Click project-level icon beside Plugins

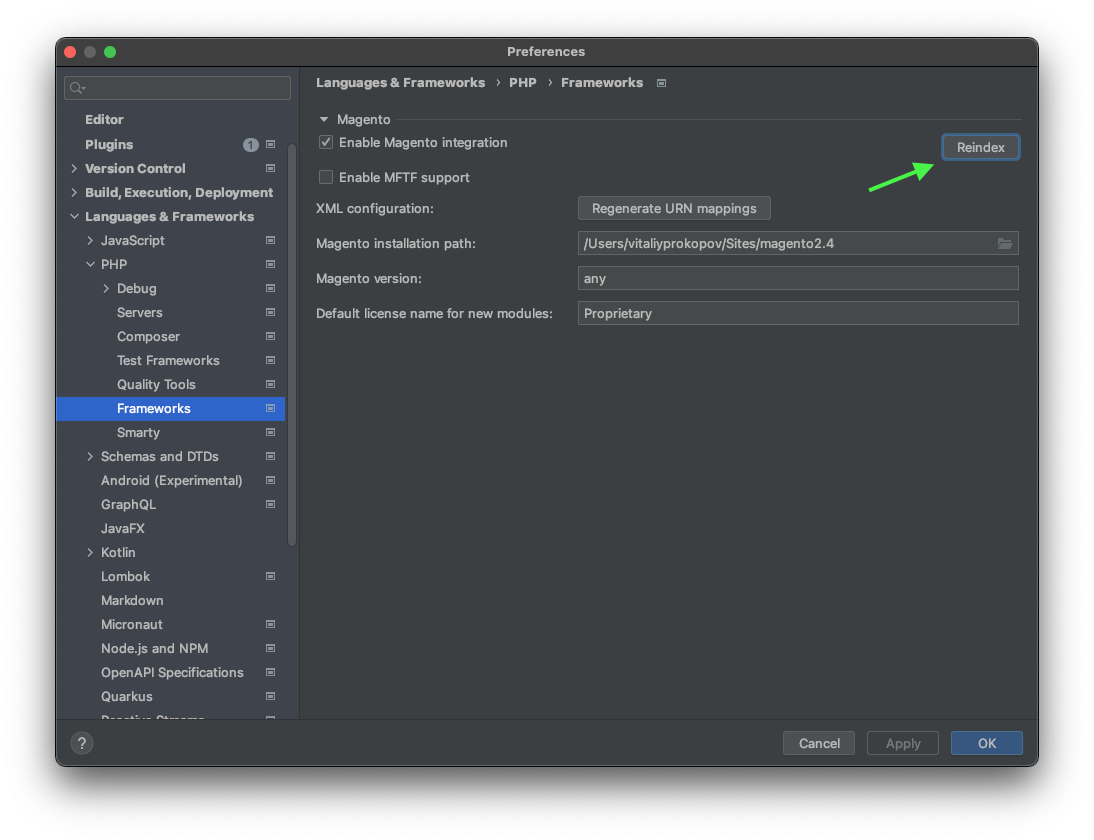click(x=271, y=144)
